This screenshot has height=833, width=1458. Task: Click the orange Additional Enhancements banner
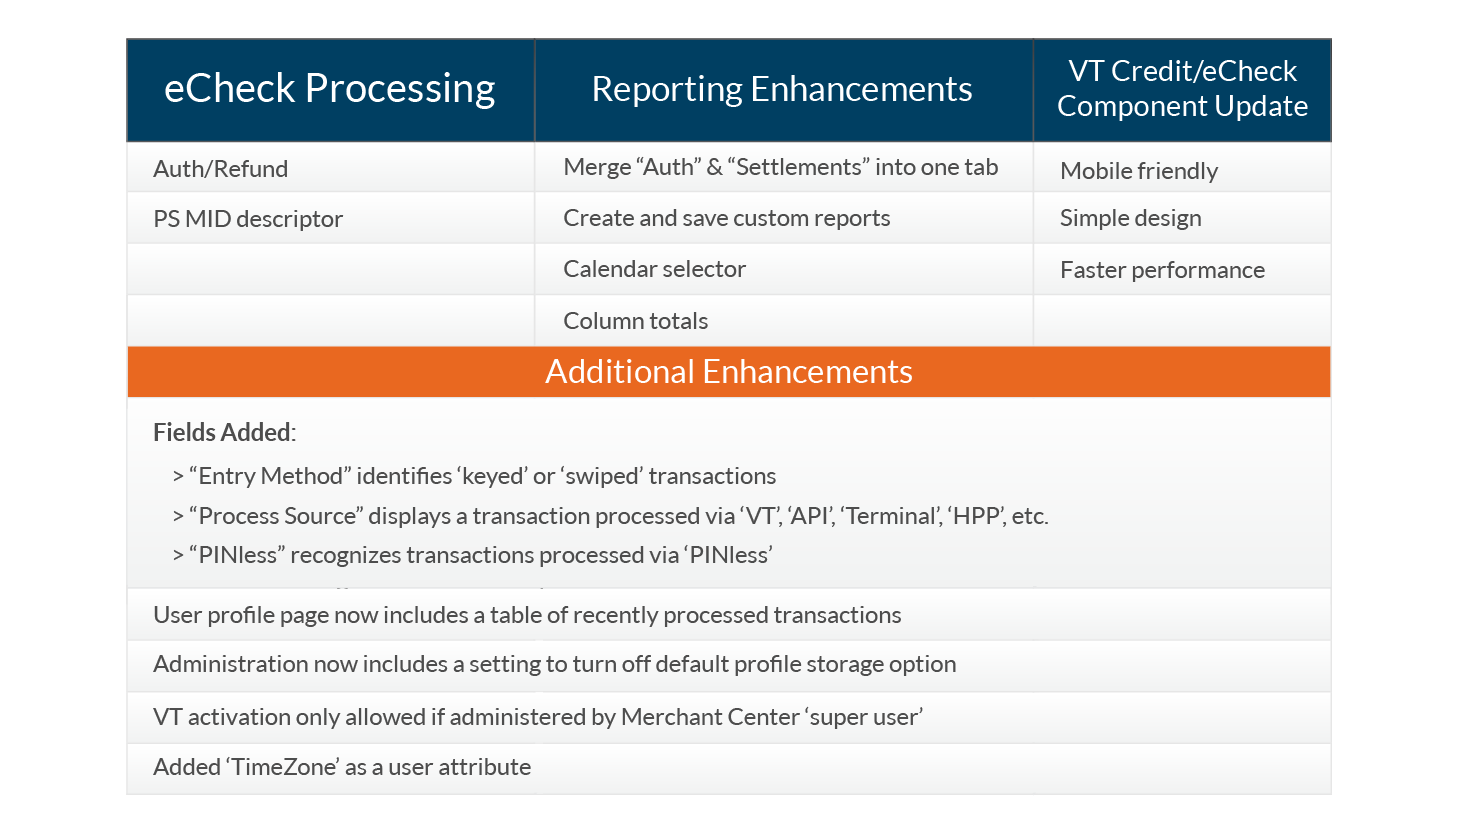pyautogui.click(x=729, y=372)
